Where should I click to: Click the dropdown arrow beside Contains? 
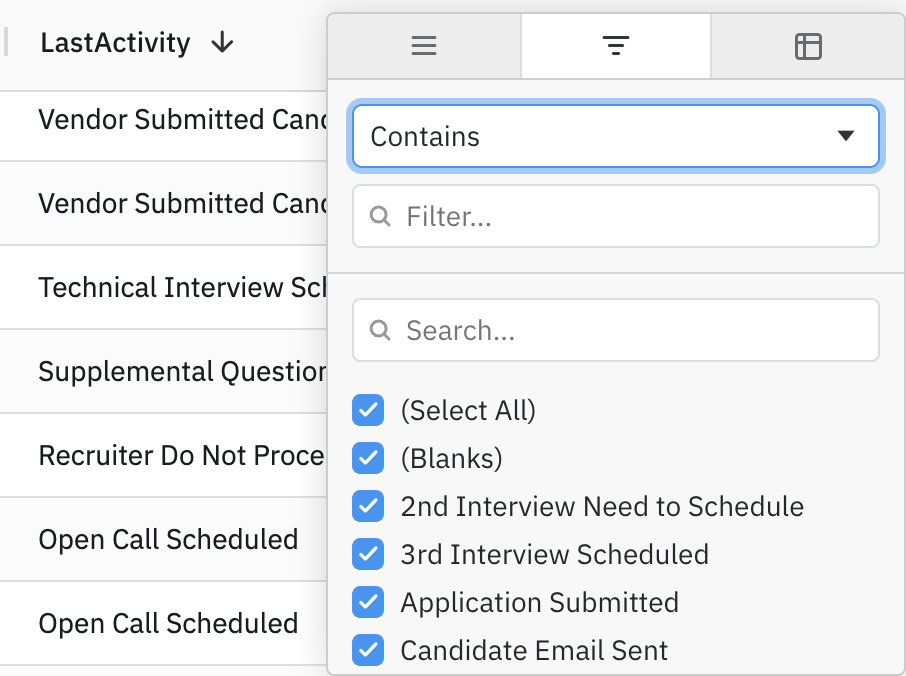click(x=846, y=136)
